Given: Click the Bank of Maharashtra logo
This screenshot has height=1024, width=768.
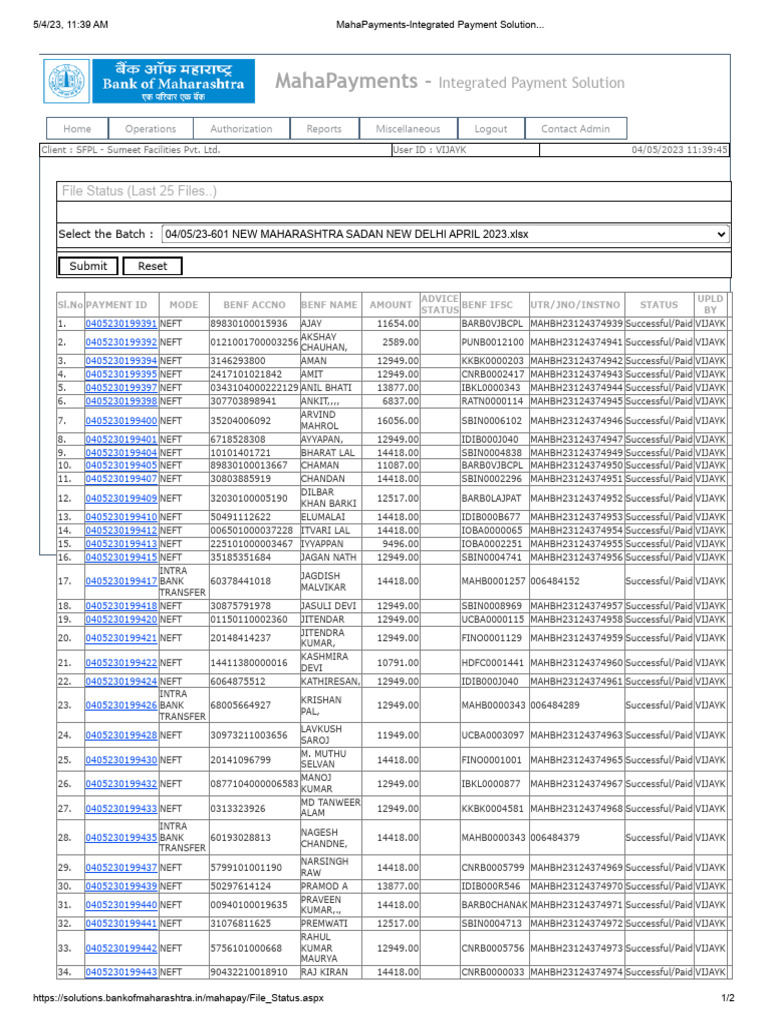Looking at the screenshot, I should pyautogui.click(x=149, y=82).
